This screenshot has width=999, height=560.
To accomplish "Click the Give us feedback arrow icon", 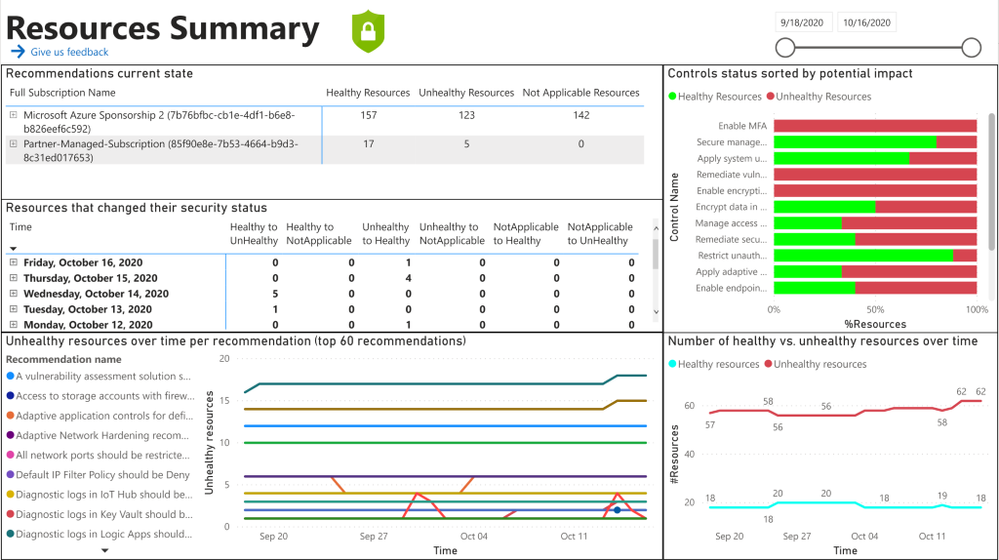I will [x=18, y=52].
